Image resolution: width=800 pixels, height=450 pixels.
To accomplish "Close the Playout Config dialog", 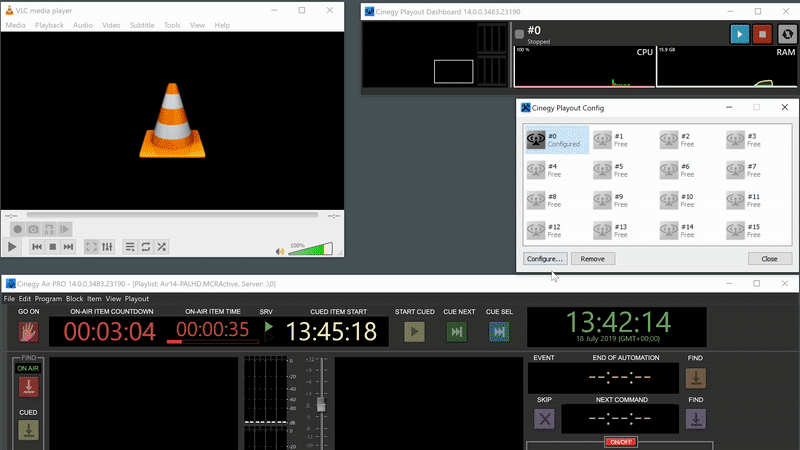I will [769, 259].
